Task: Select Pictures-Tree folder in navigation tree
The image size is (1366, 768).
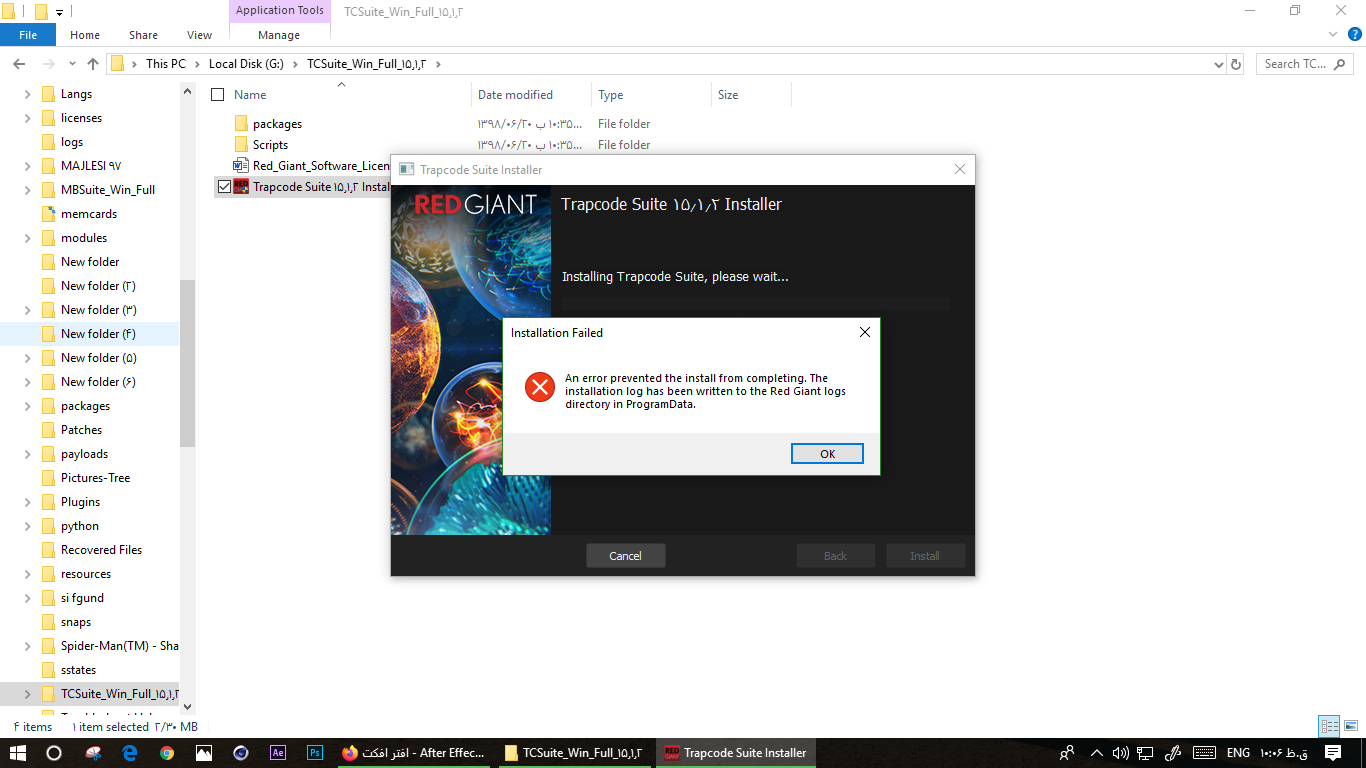Action: click(95, 478)
